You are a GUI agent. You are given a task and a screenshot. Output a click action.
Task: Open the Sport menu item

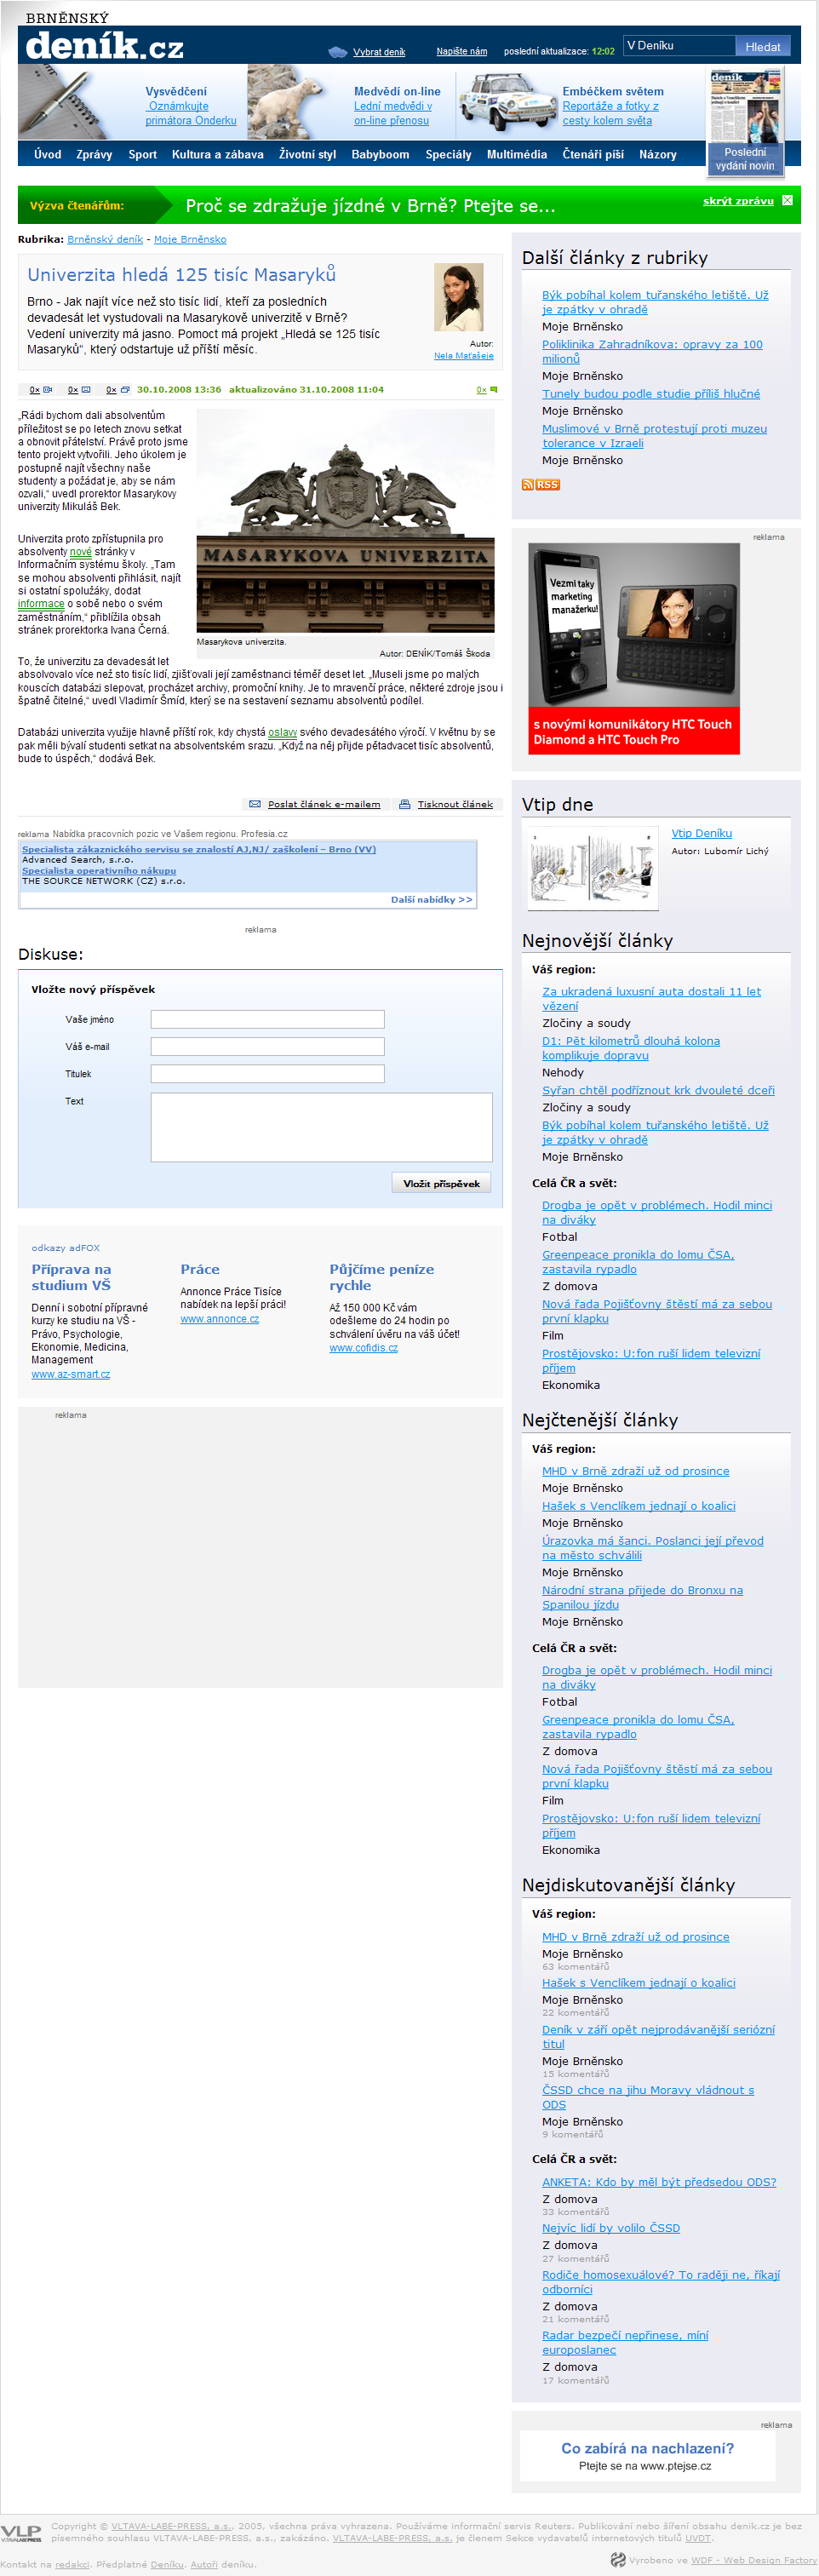[x=142, y=154]
